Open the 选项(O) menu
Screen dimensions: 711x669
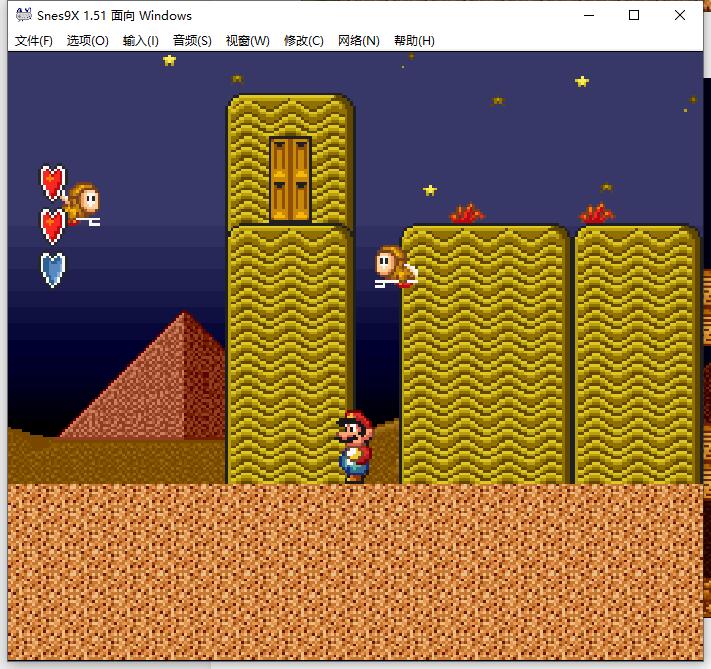88,41
